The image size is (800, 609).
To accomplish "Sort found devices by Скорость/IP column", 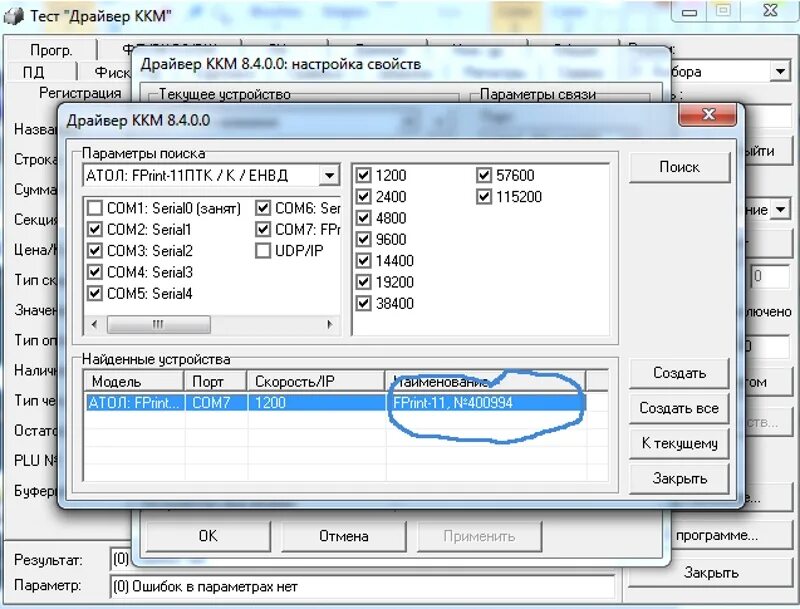I will (x=316, y=382).
